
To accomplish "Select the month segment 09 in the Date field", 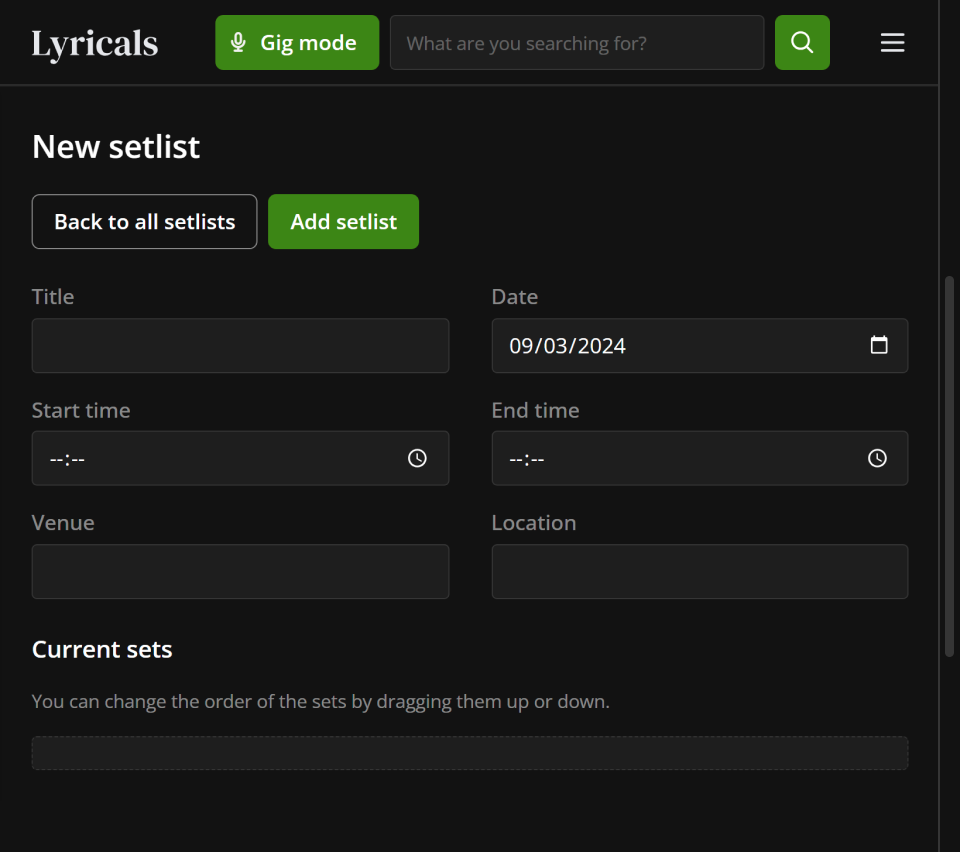I will [x=521, y=346].
